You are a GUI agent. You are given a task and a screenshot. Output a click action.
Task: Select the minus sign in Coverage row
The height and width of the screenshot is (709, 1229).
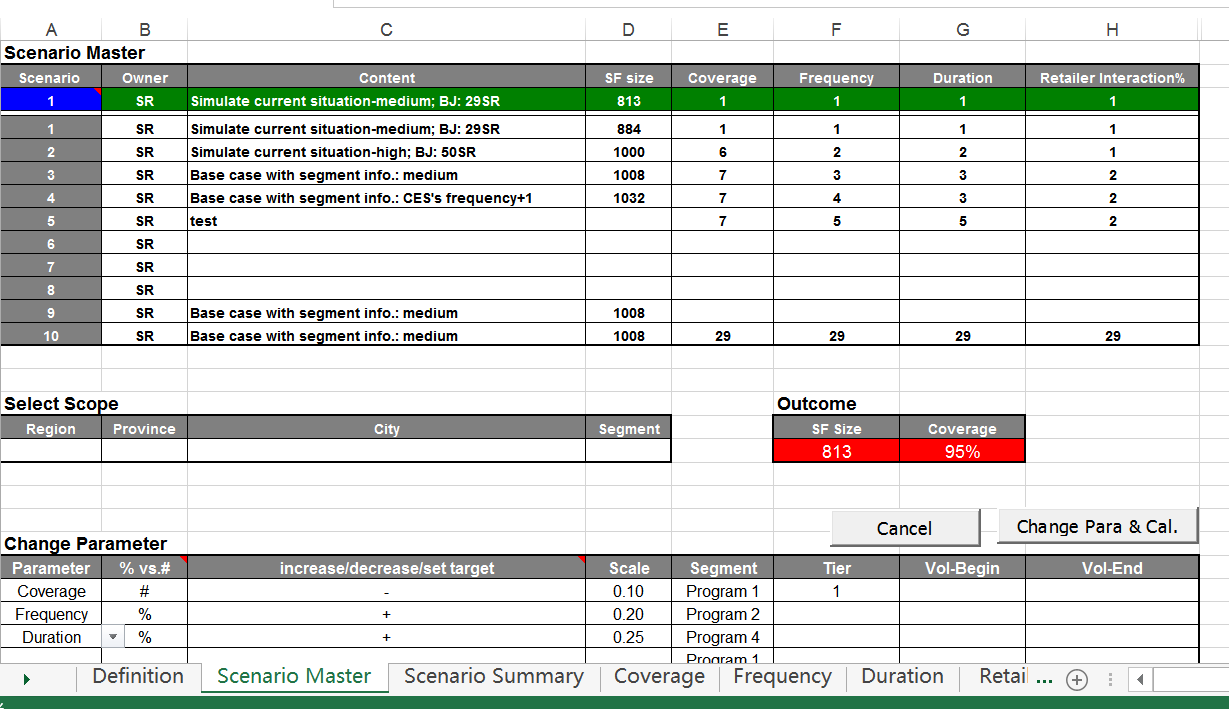coord(386,591)
